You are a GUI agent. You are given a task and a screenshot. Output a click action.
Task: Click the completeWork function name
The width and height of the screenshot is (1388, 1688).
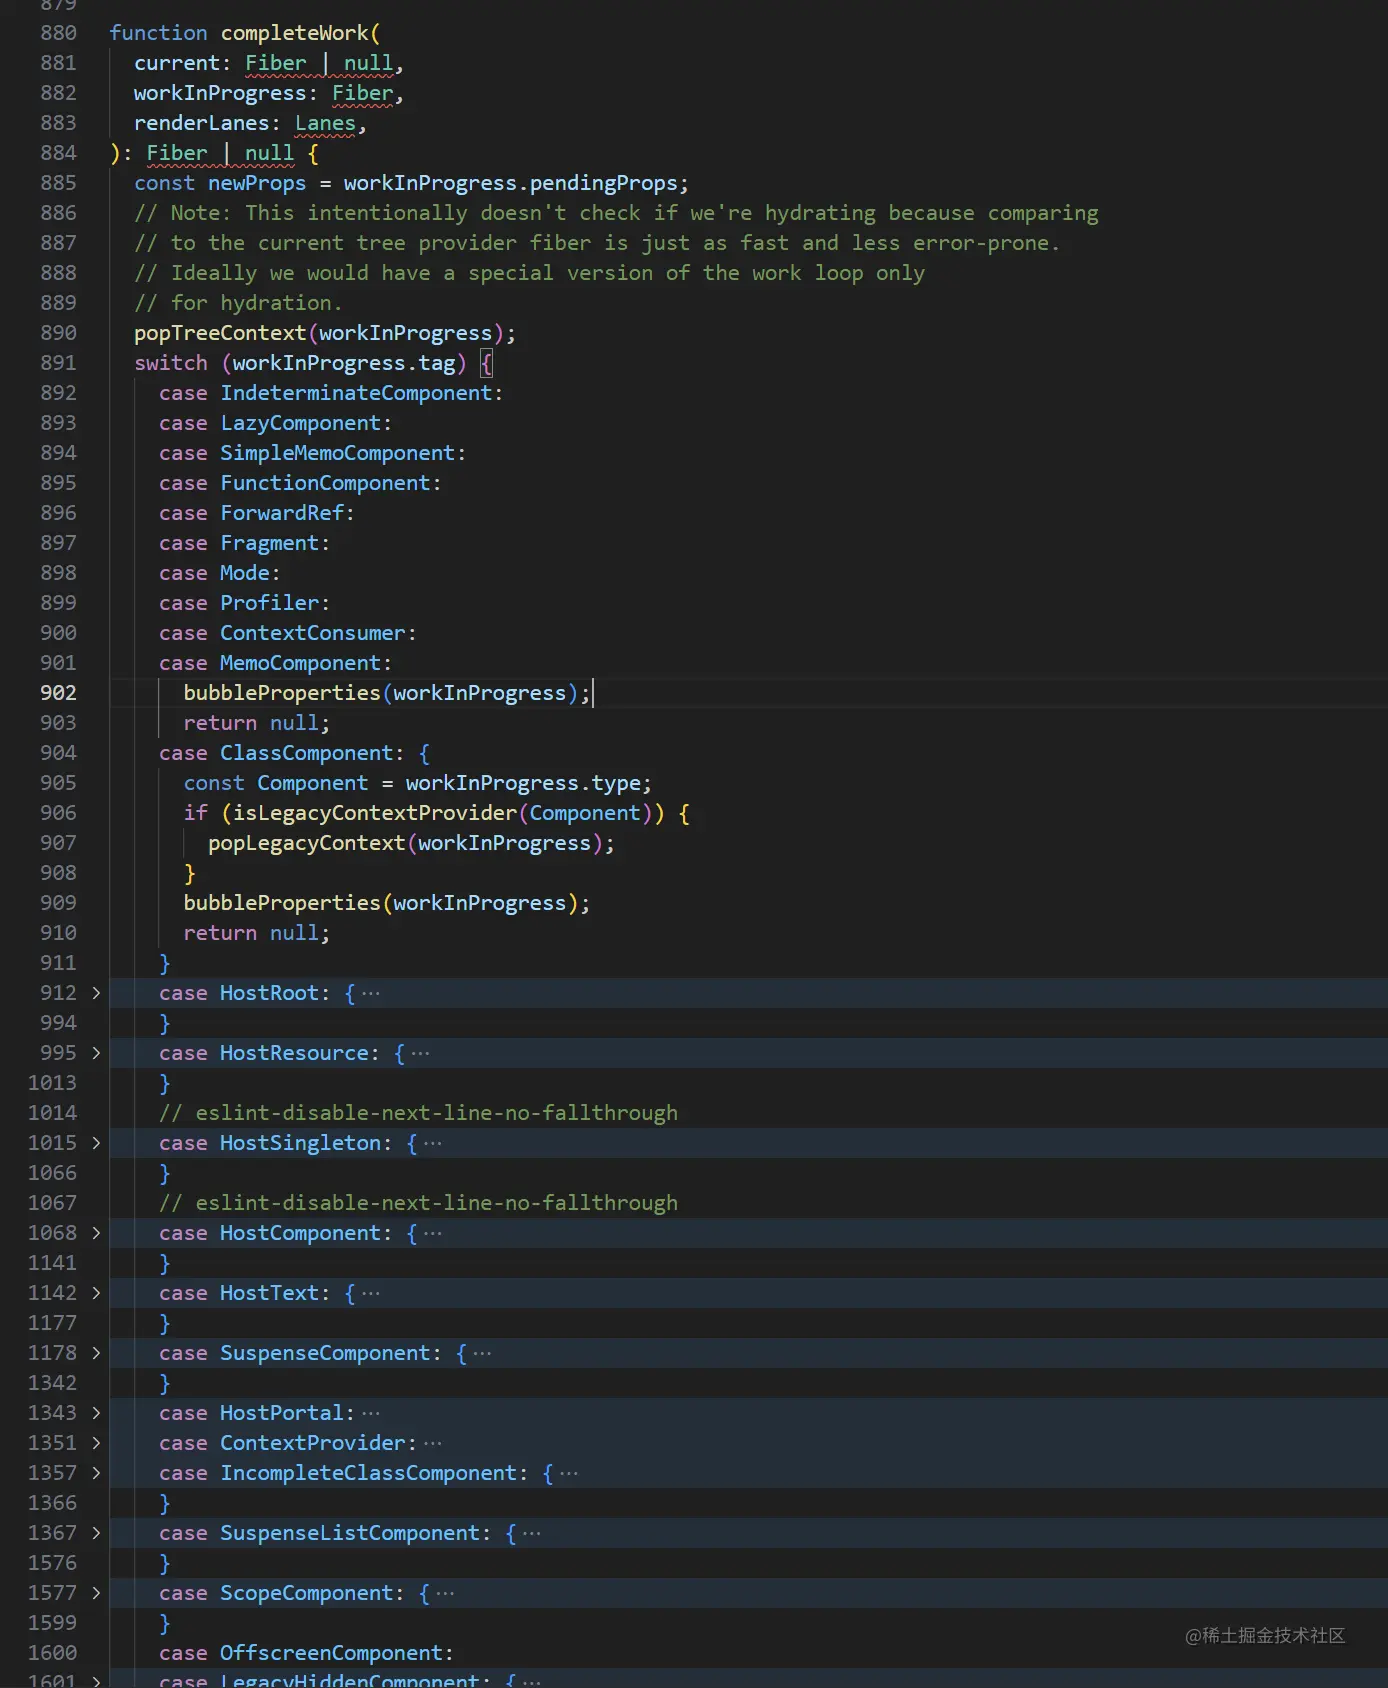294,33
